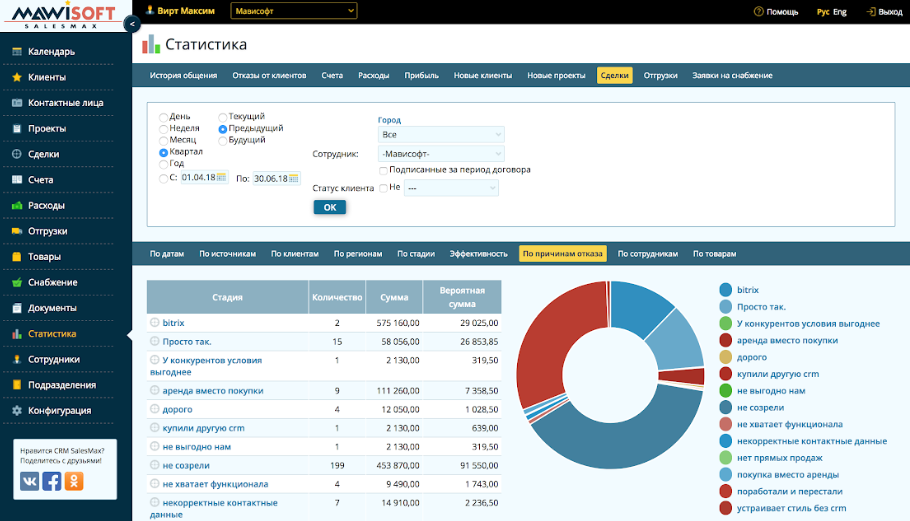Open the Employees (Сотрудники) icon
Image resolution: width=910 pixels, height=521 pixels.
pos(17,359)
